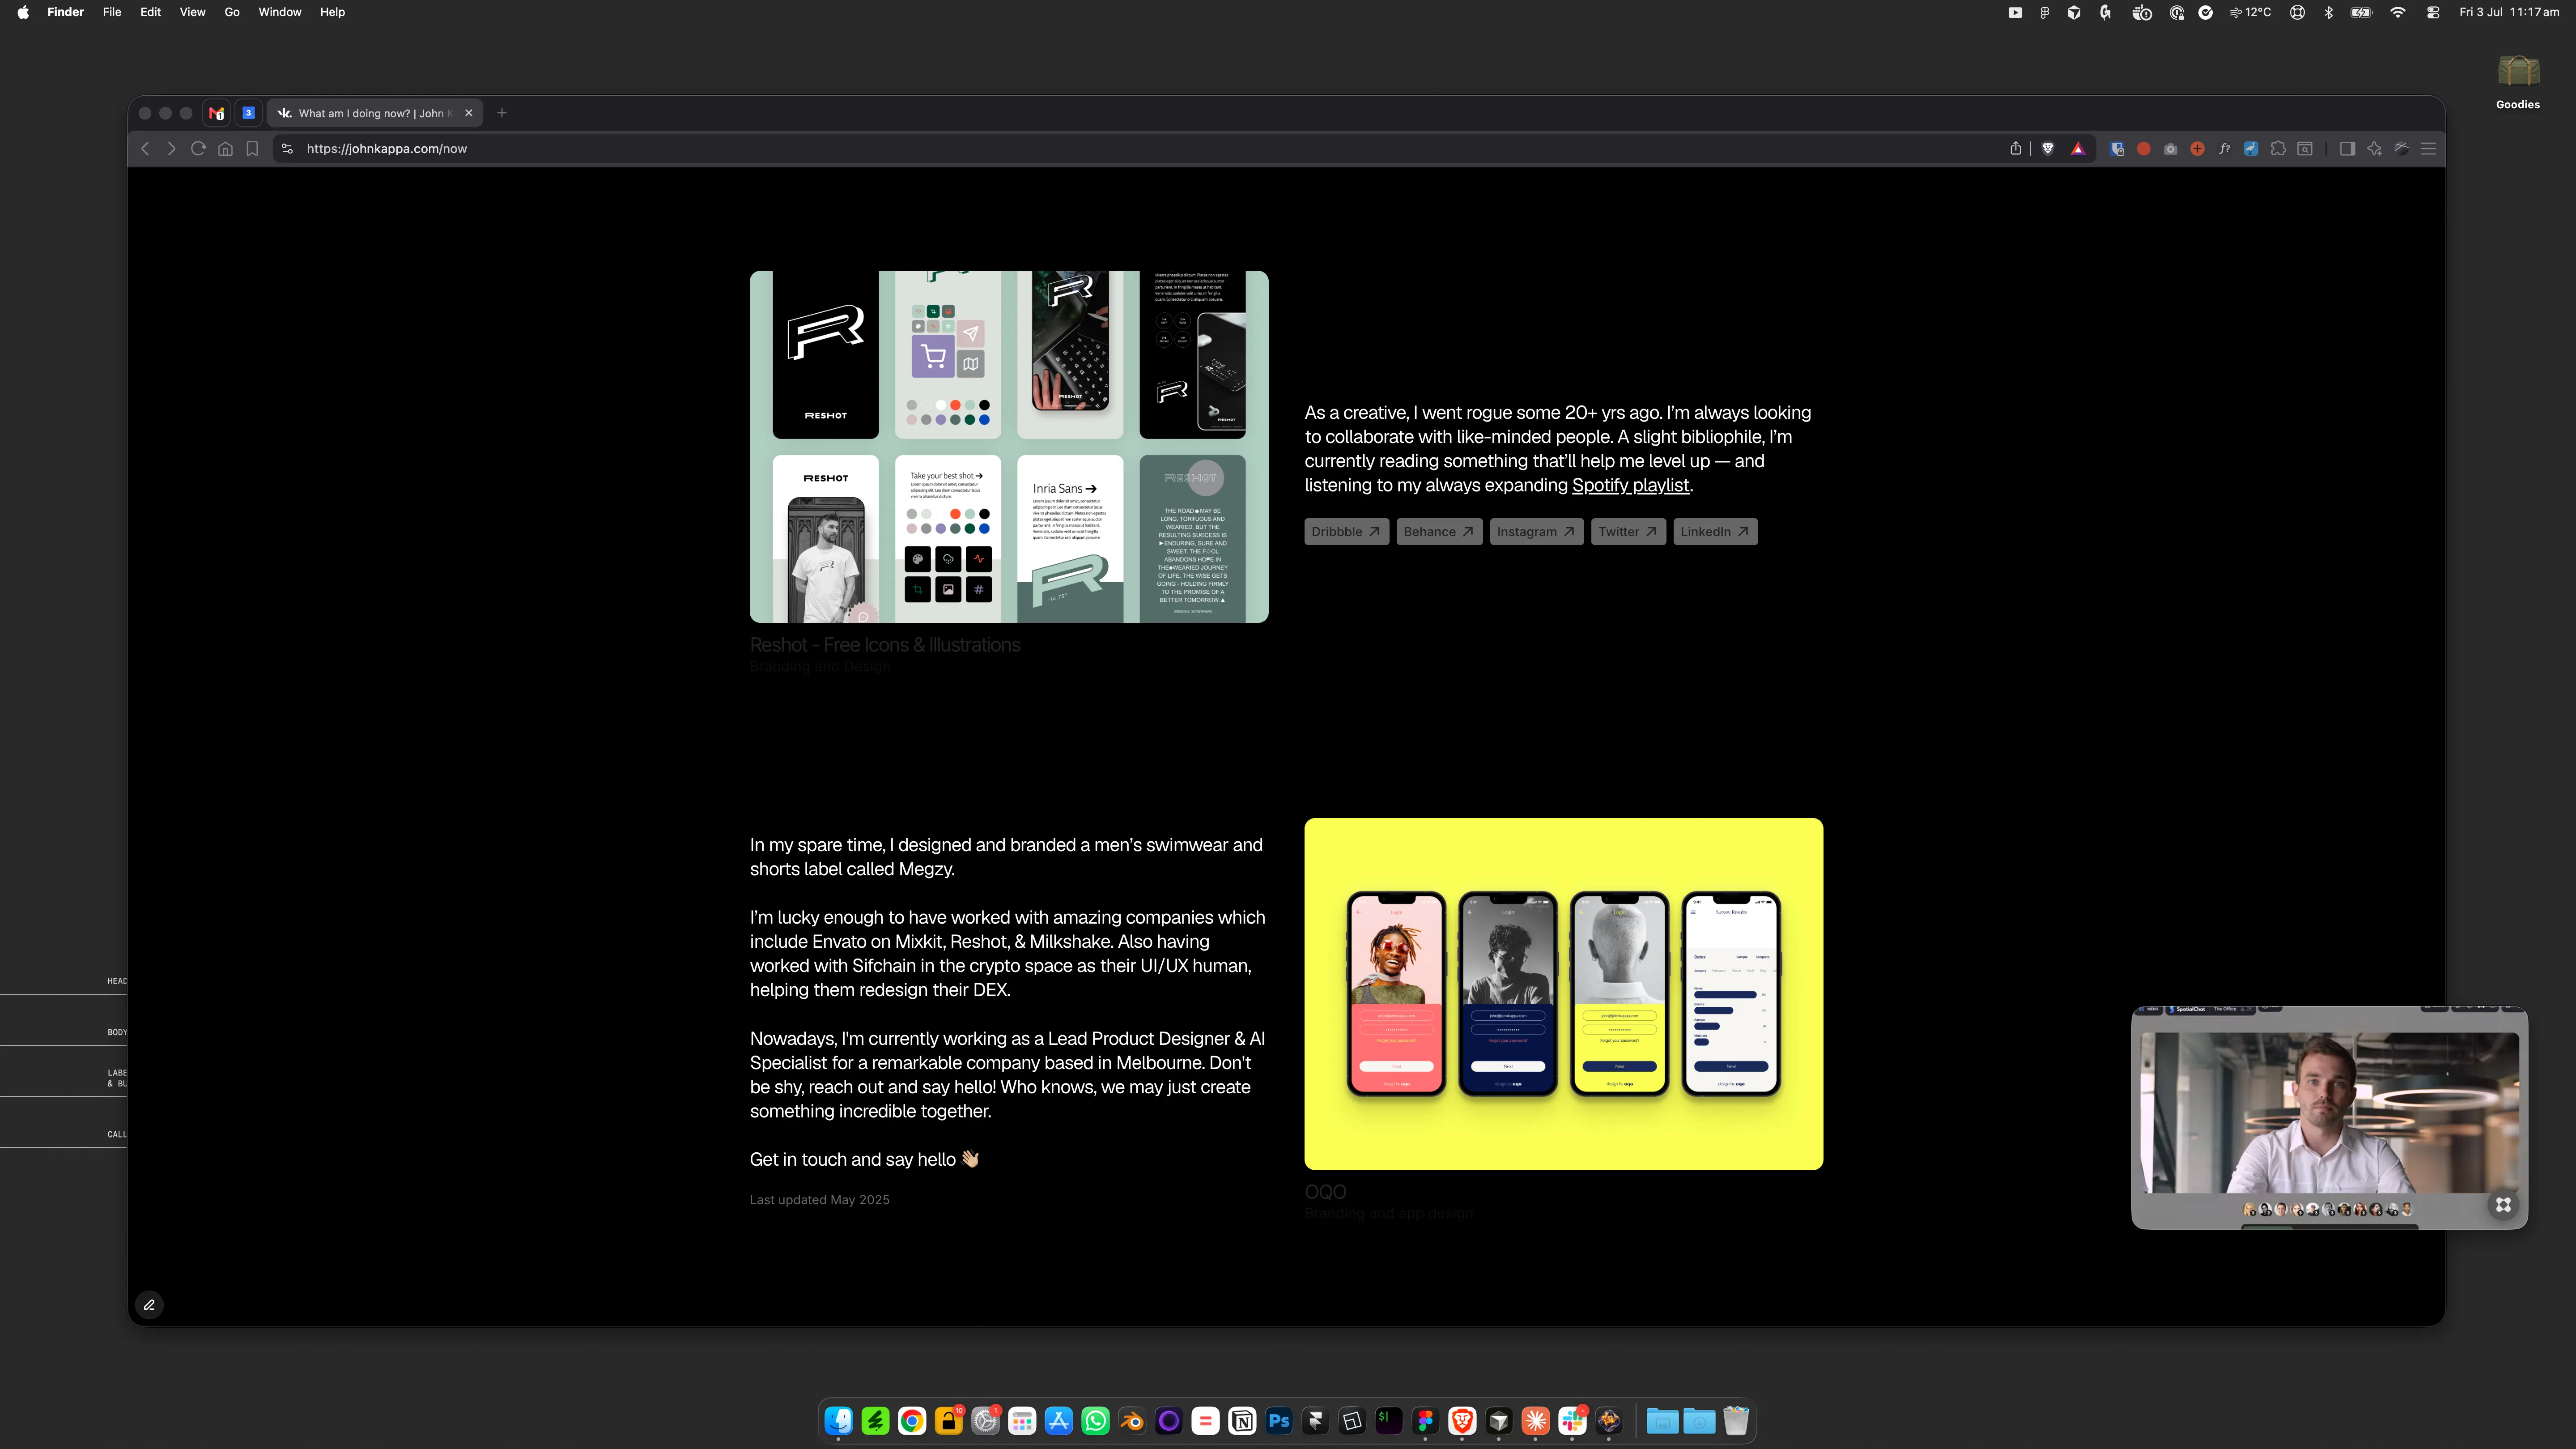This screenshot has height=1449, width=2576.
Task: Go forward using the browser forward arrow
Action: click(x=171, y=149)
